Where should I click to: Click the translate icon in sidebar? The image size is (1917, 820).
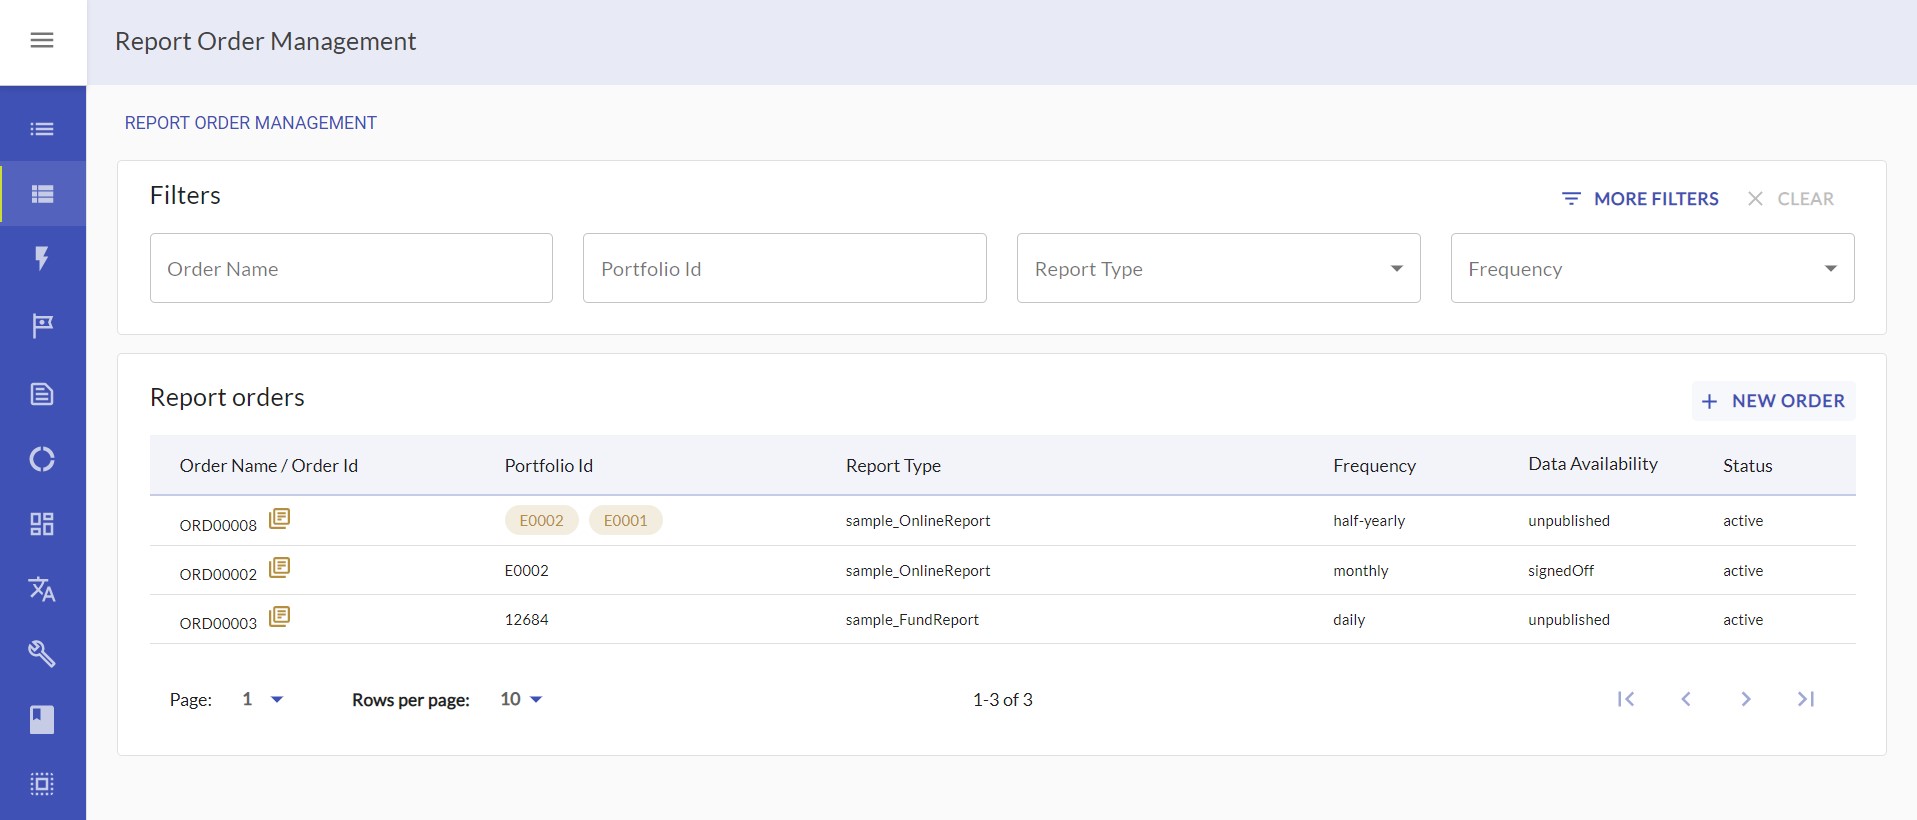42,589
